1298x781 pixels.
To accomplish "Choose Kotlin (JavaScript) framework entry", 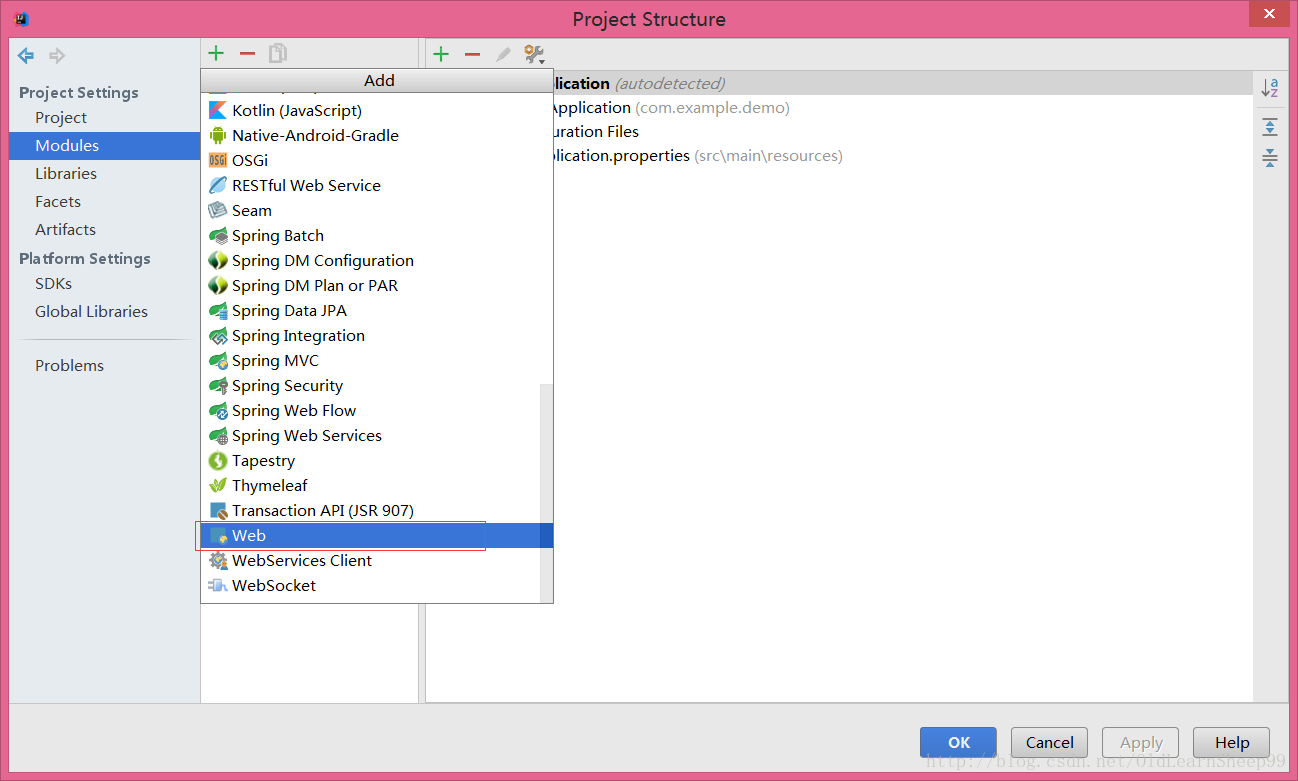I will tap(296, 111).
